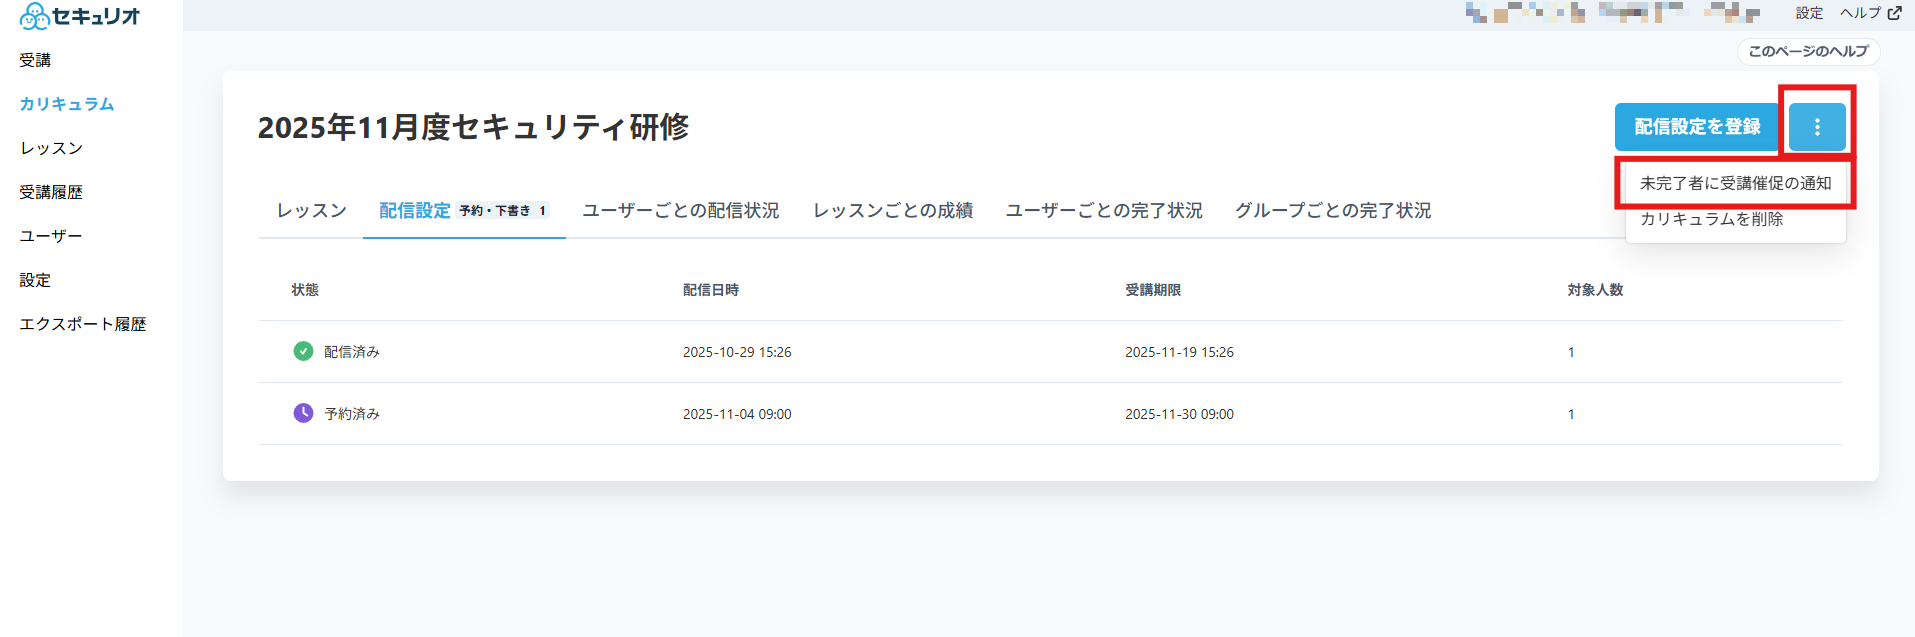Go to 受講履歴 in the sidebar
The image size is (1915, 637).
point(51,192)
